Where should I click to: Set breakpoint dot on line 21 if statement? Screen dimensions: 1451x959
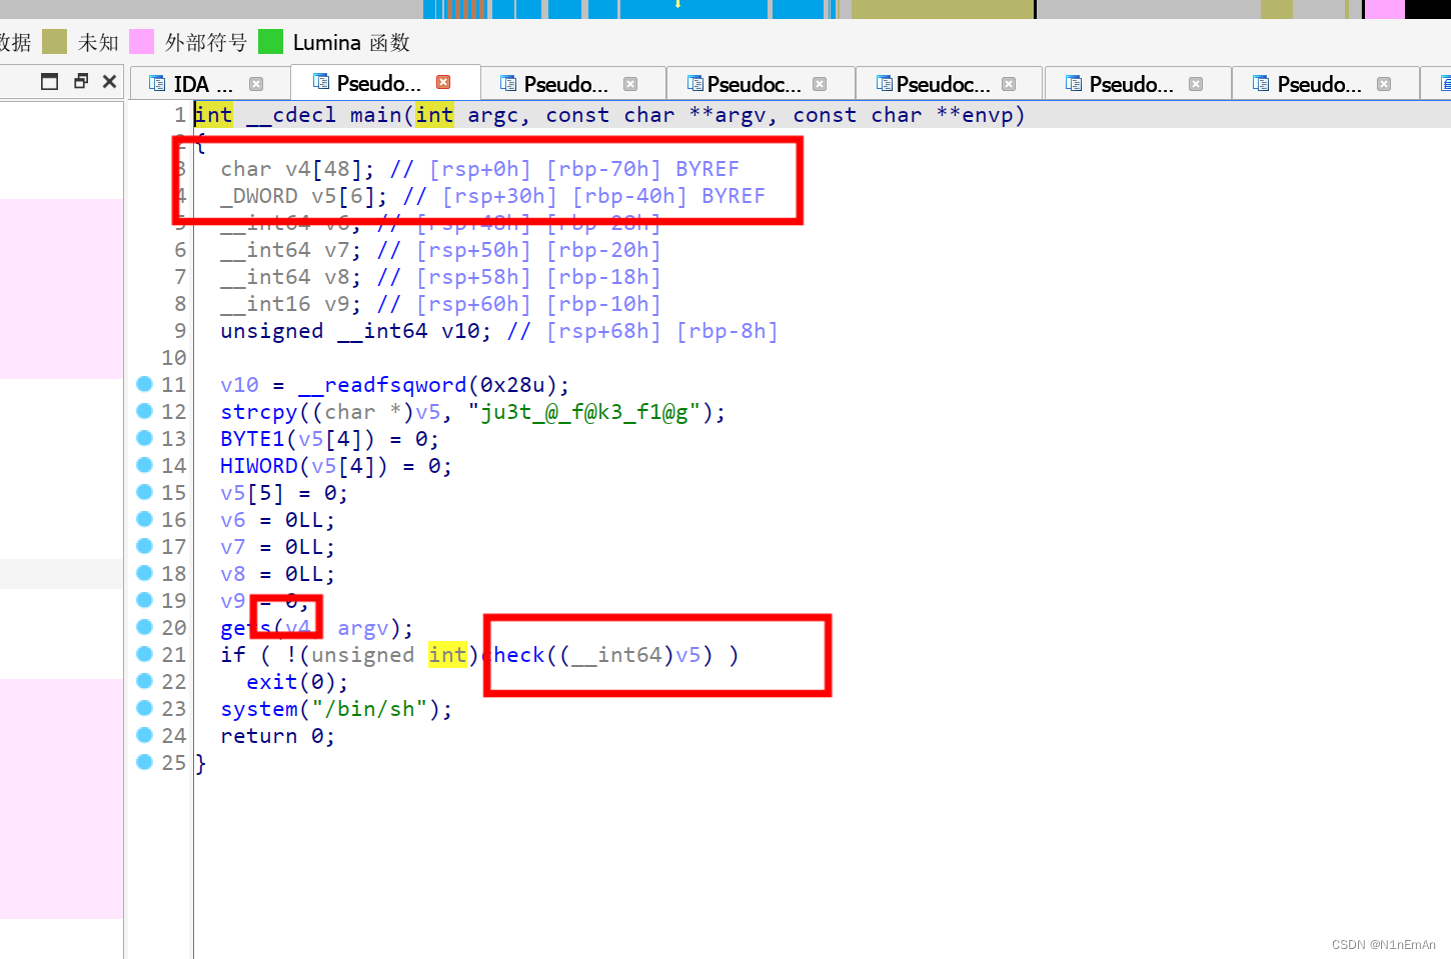pos(144,654)
